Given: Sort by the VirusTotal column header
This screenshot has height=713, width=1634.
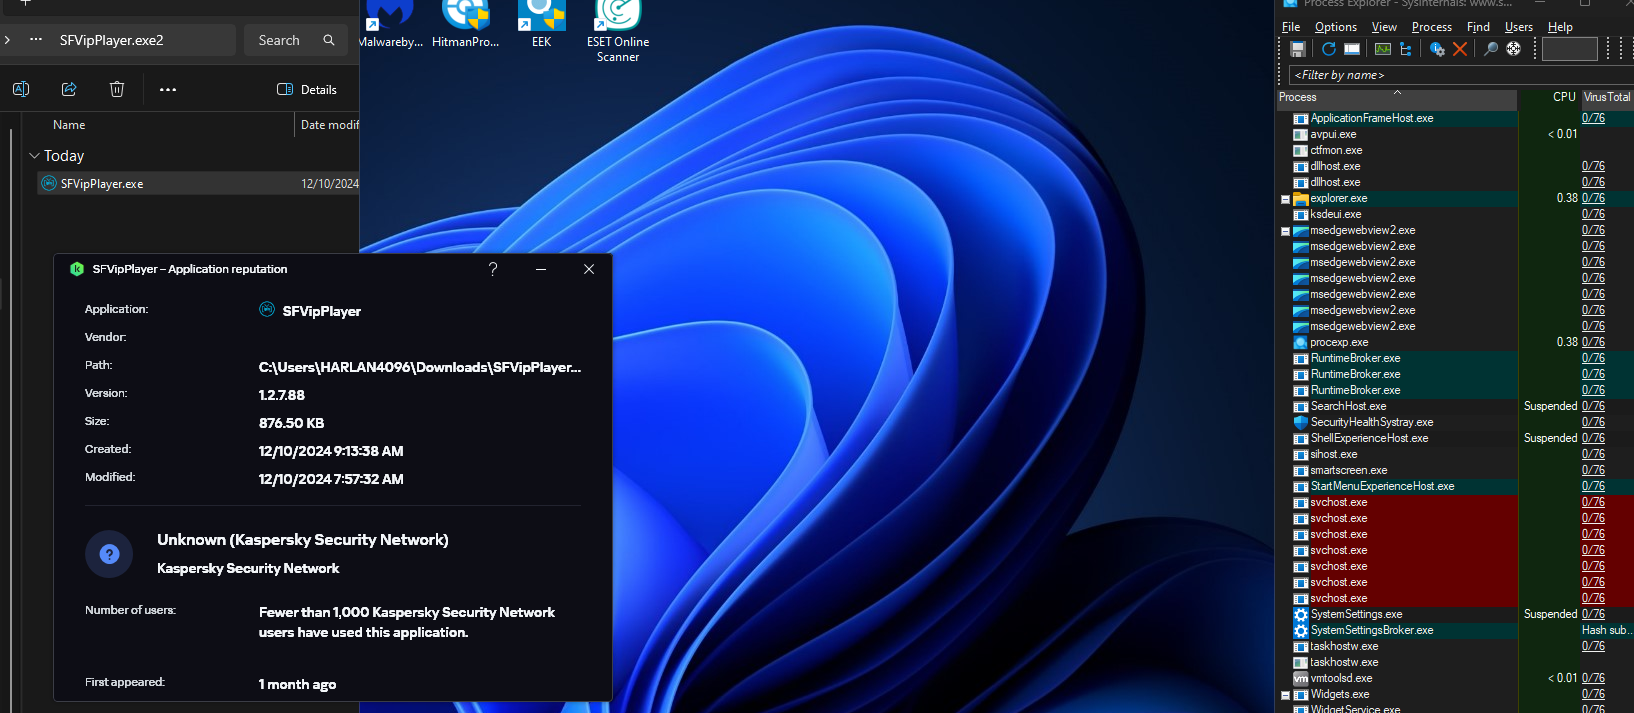Looking at the screenshot, I should click(1607, 97).
